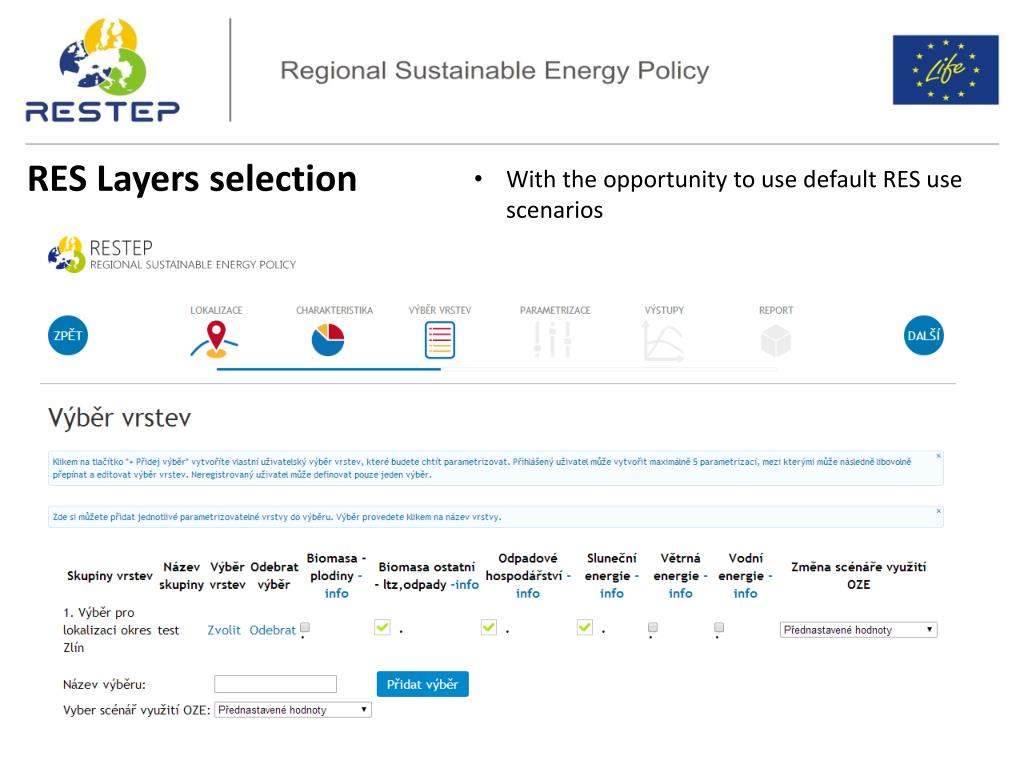Viewport: 1024px width, 768px height.
Task: Open the Charakteristika pie chart step
Action: point(328,340)
